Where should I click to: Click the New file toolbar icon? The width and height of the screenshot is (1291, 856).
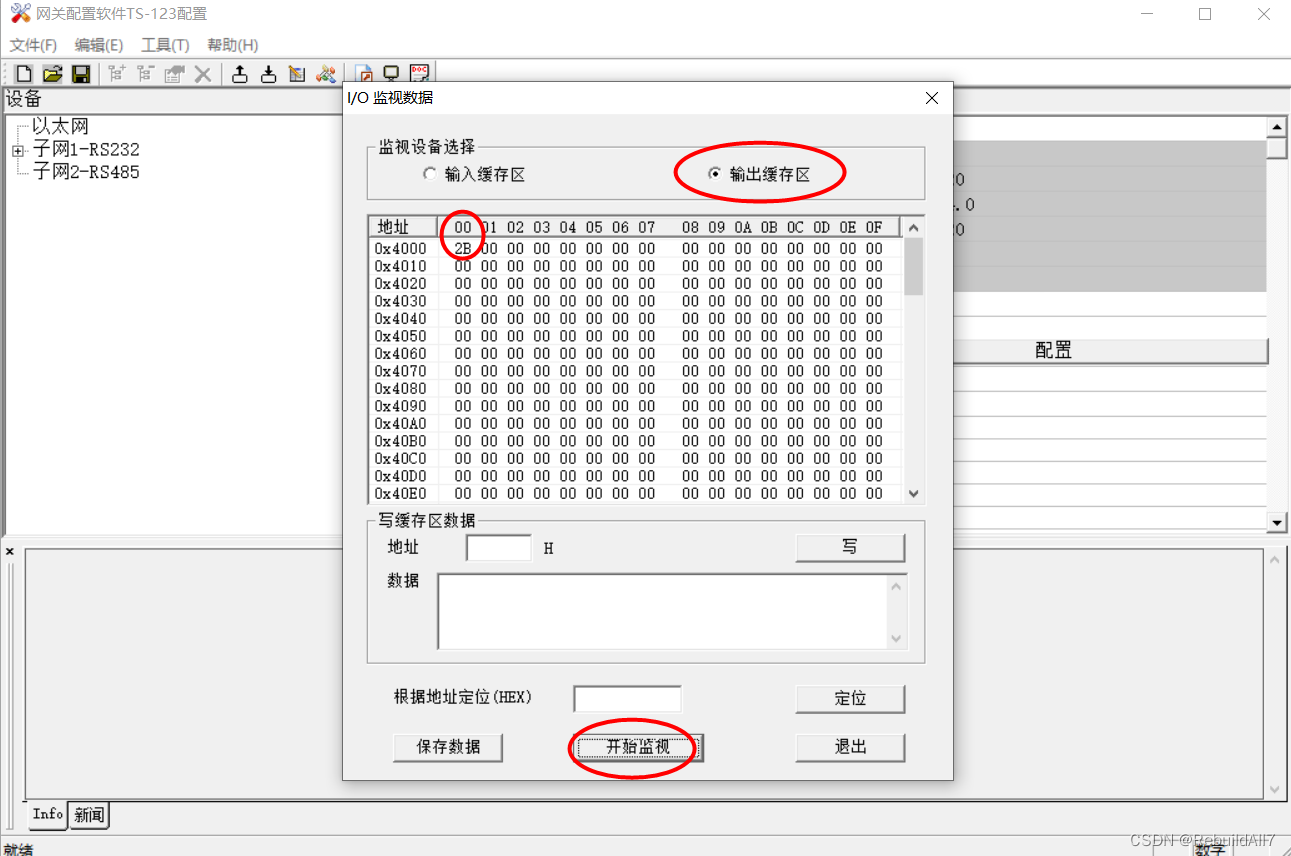coord(24,73)
